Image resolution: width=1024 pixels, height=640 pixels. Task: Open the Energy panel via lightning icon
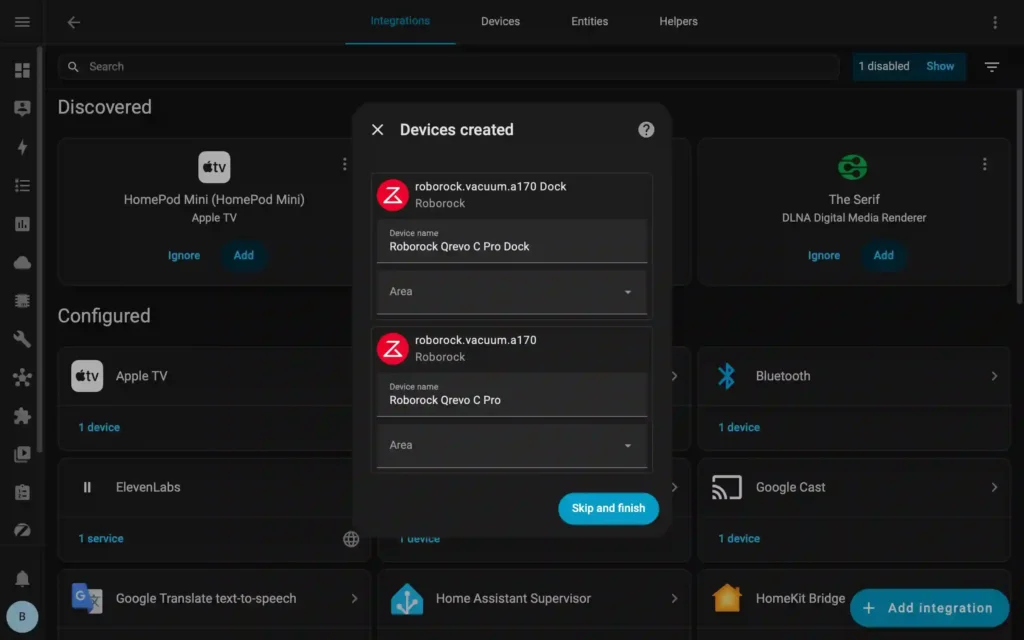coord(22,146)
